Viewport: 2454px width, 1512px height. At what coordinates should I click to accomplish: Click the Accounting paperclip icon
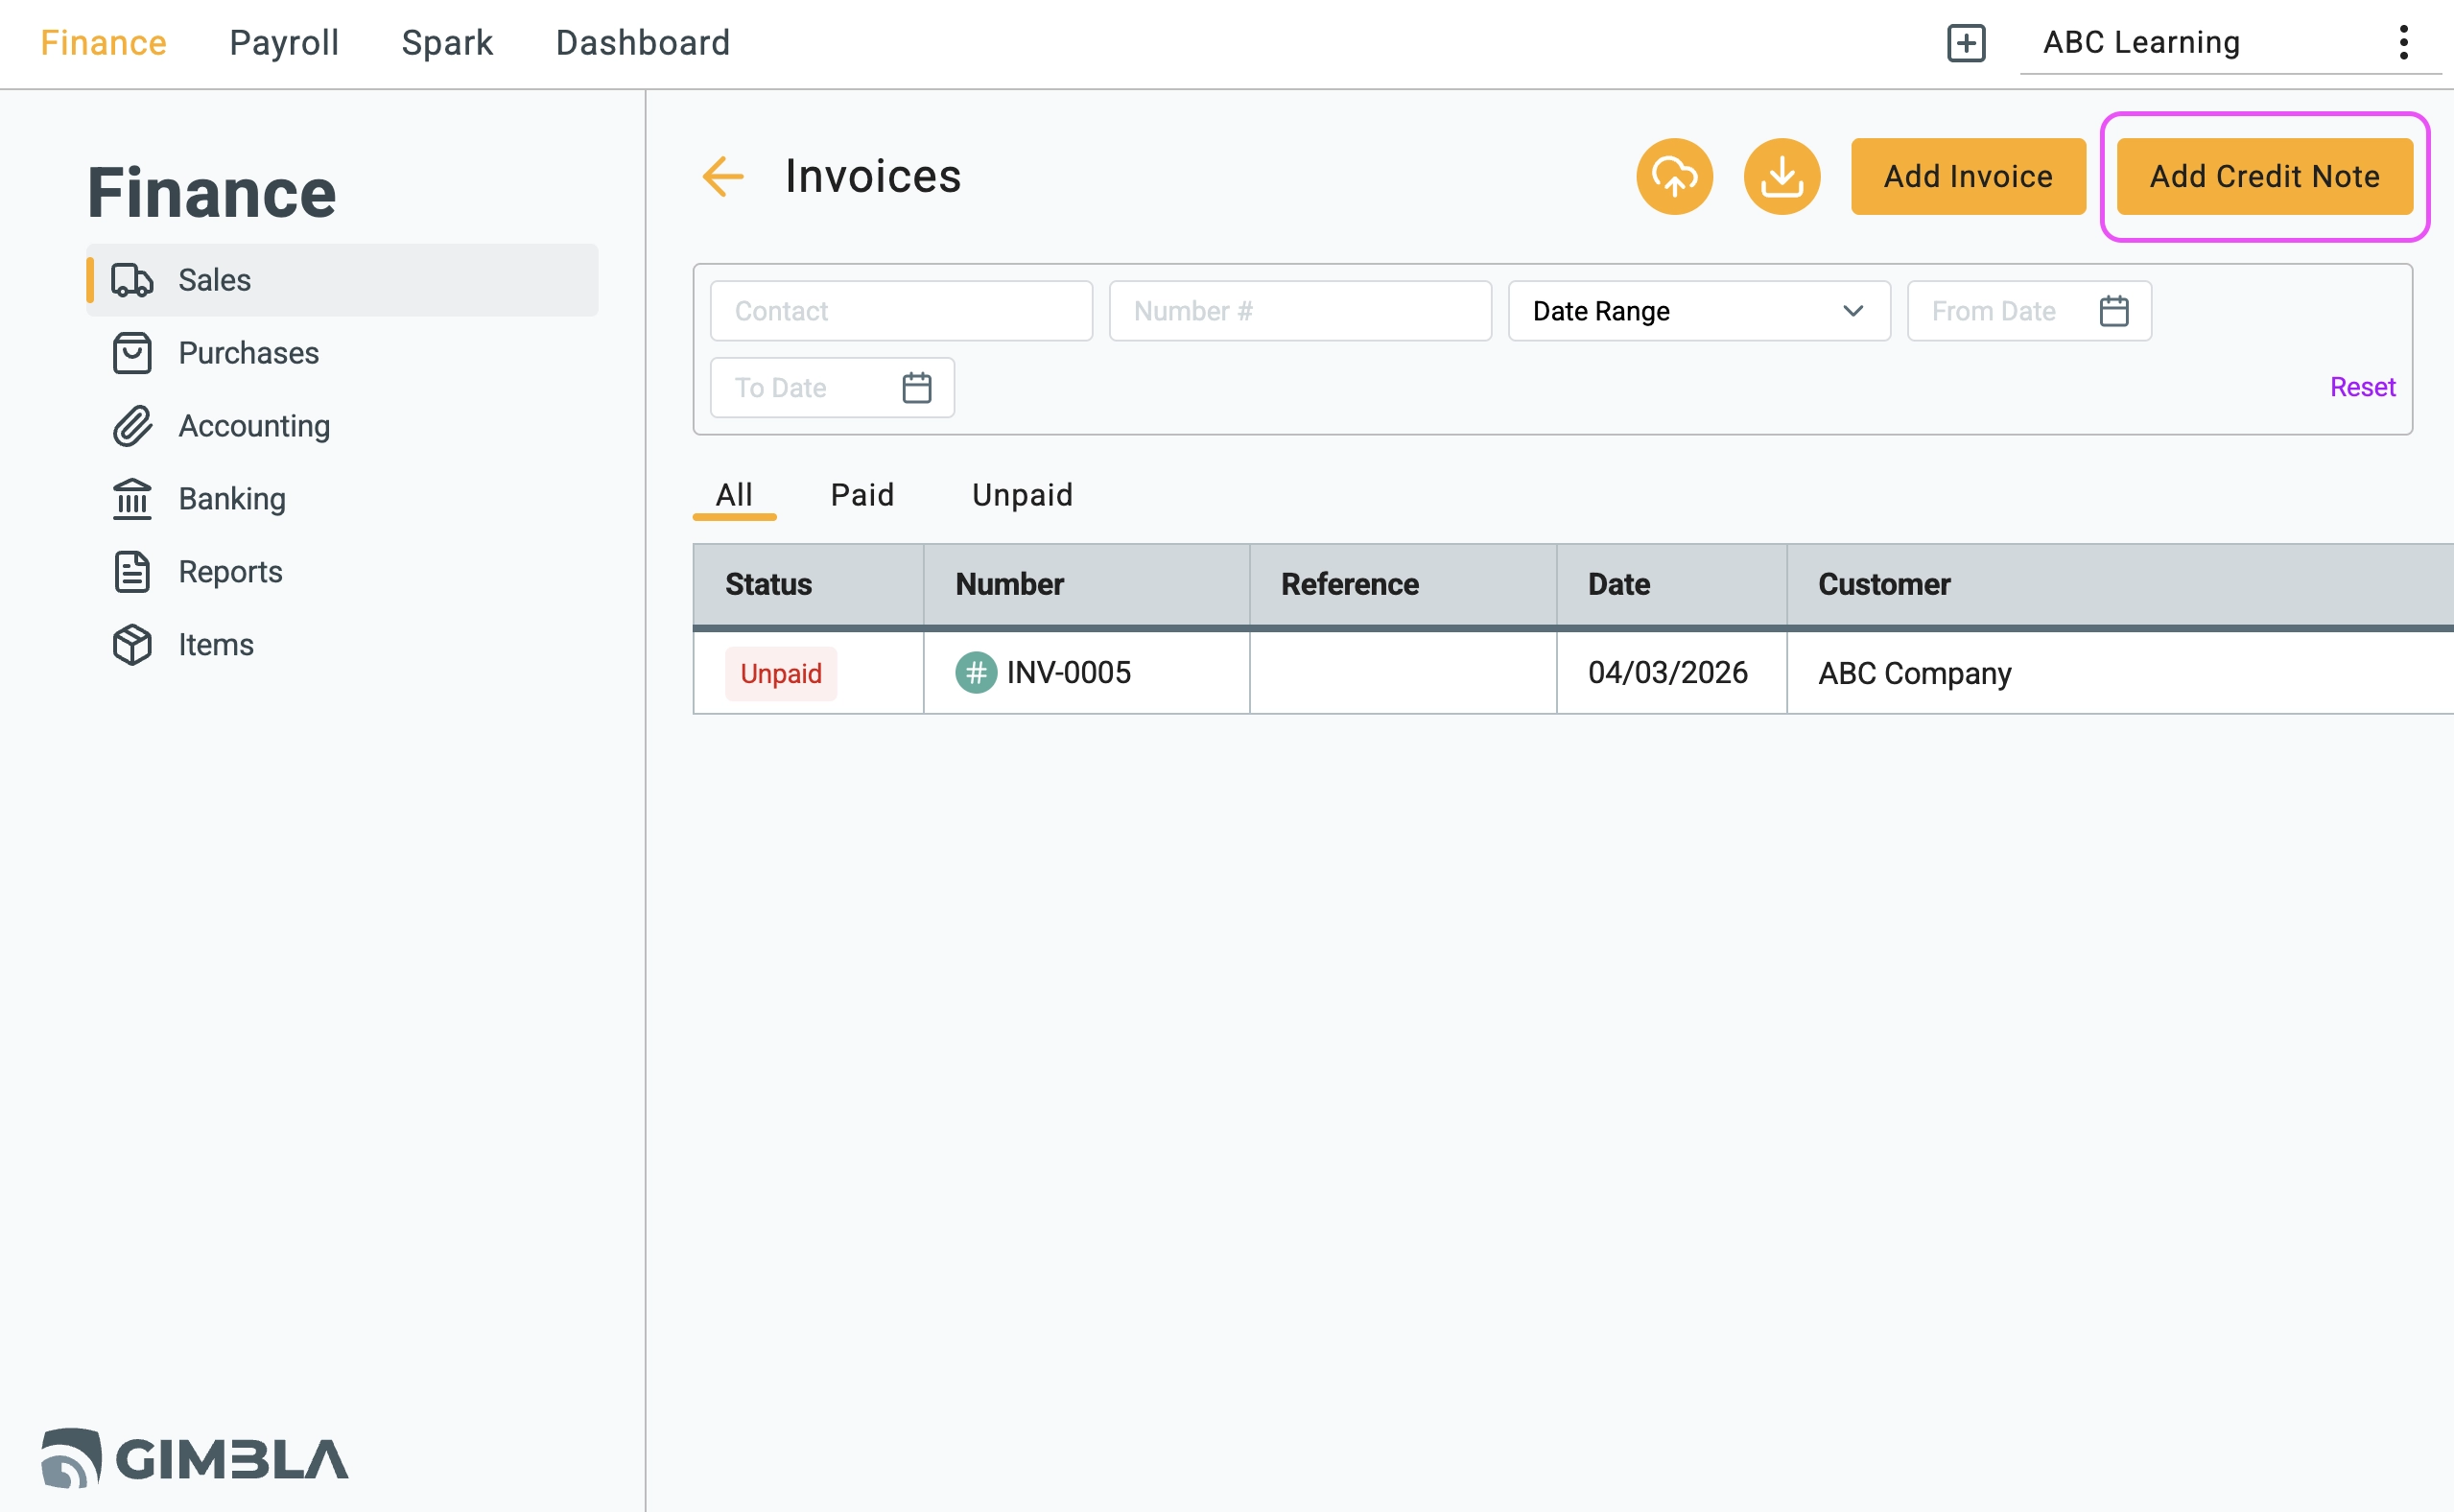pos(131,426)
